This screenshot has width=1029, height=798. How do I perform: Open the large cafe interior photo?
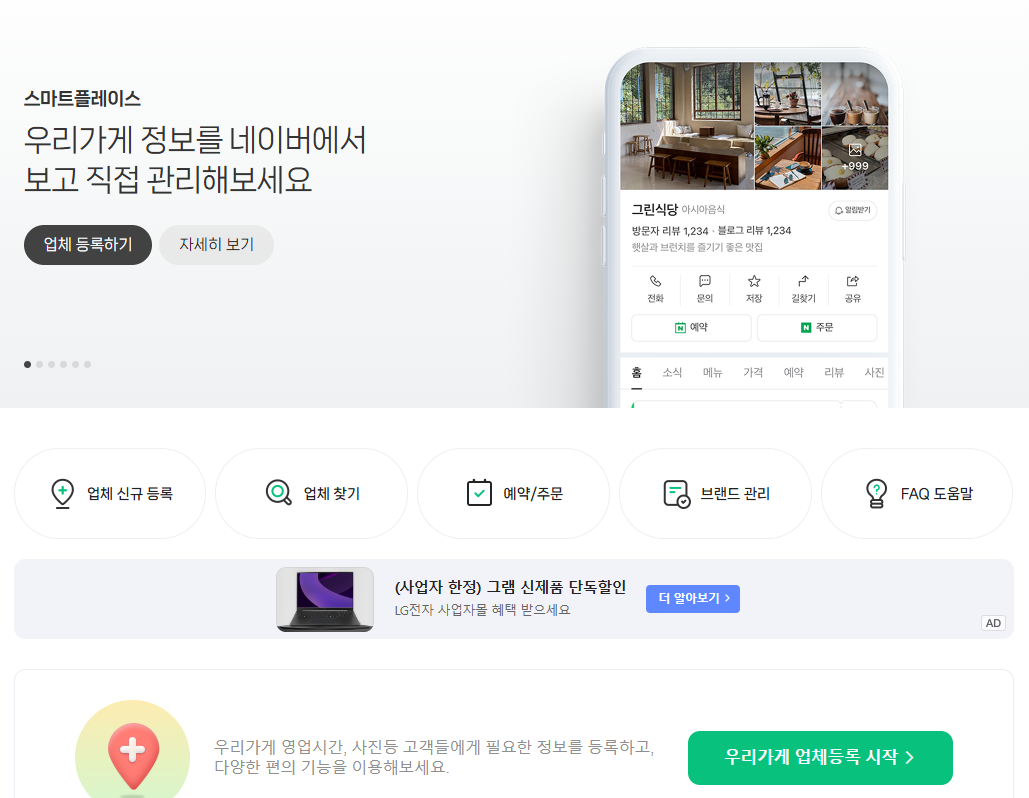point(687,126)
